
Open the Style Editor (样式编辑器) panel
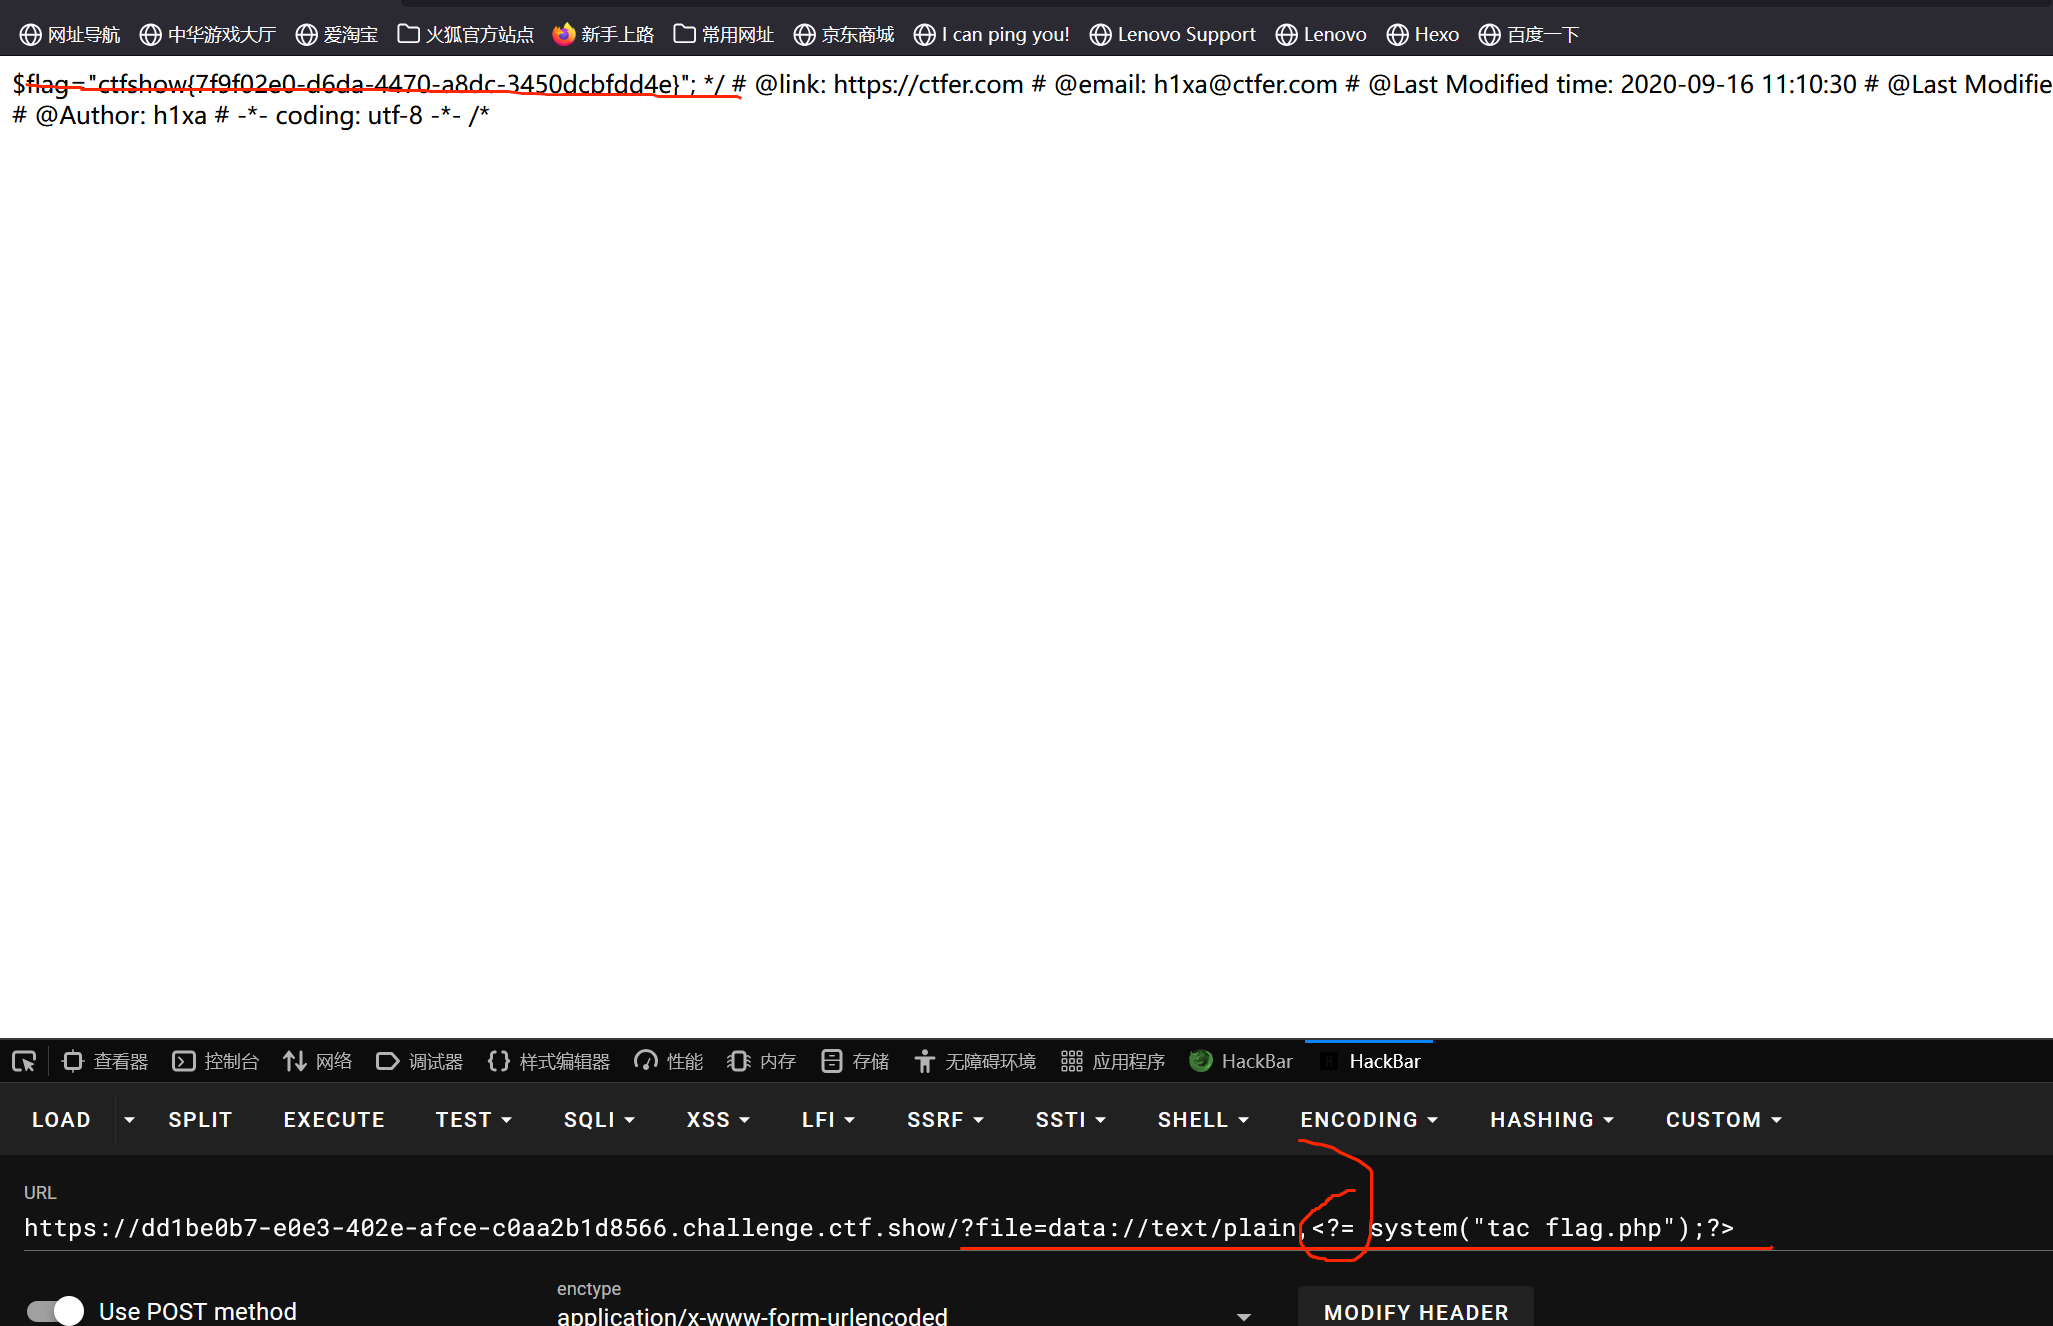pyautogui.click(x=549, y=1061)
